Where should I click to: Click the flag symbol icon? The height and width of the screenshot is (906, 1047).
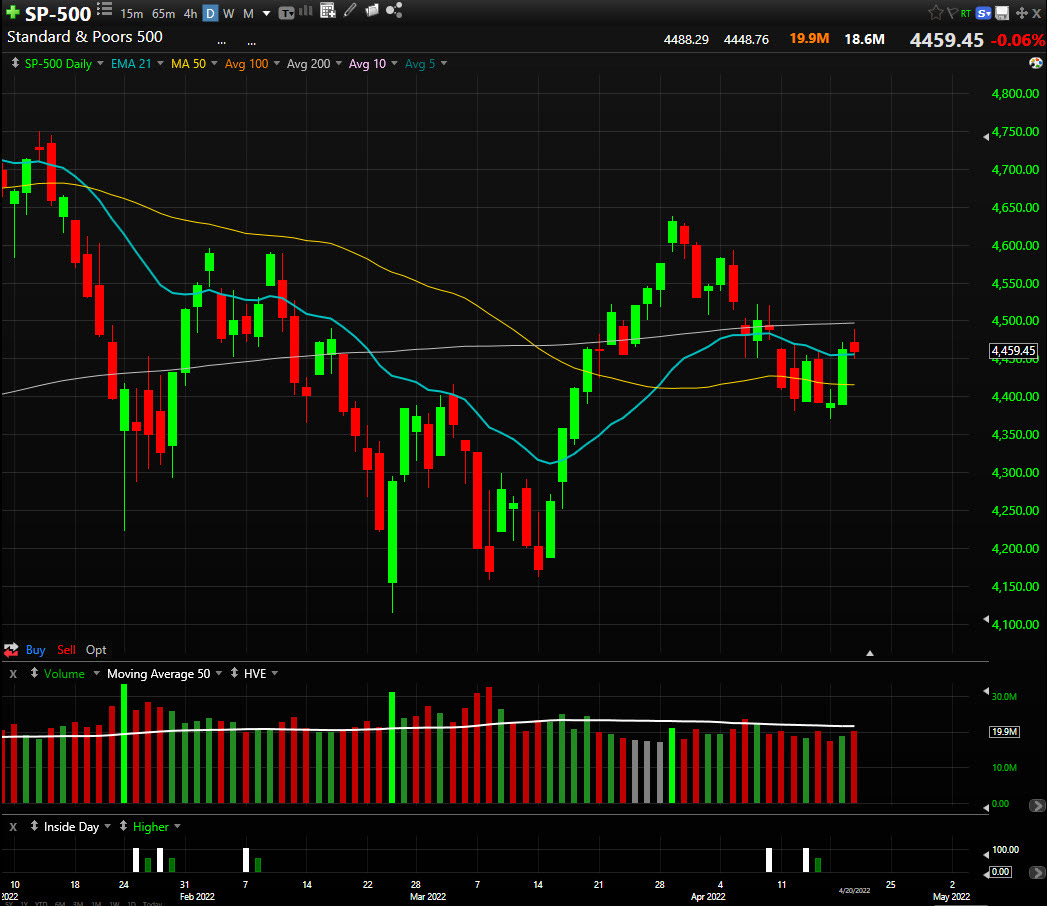pos(952,13)
